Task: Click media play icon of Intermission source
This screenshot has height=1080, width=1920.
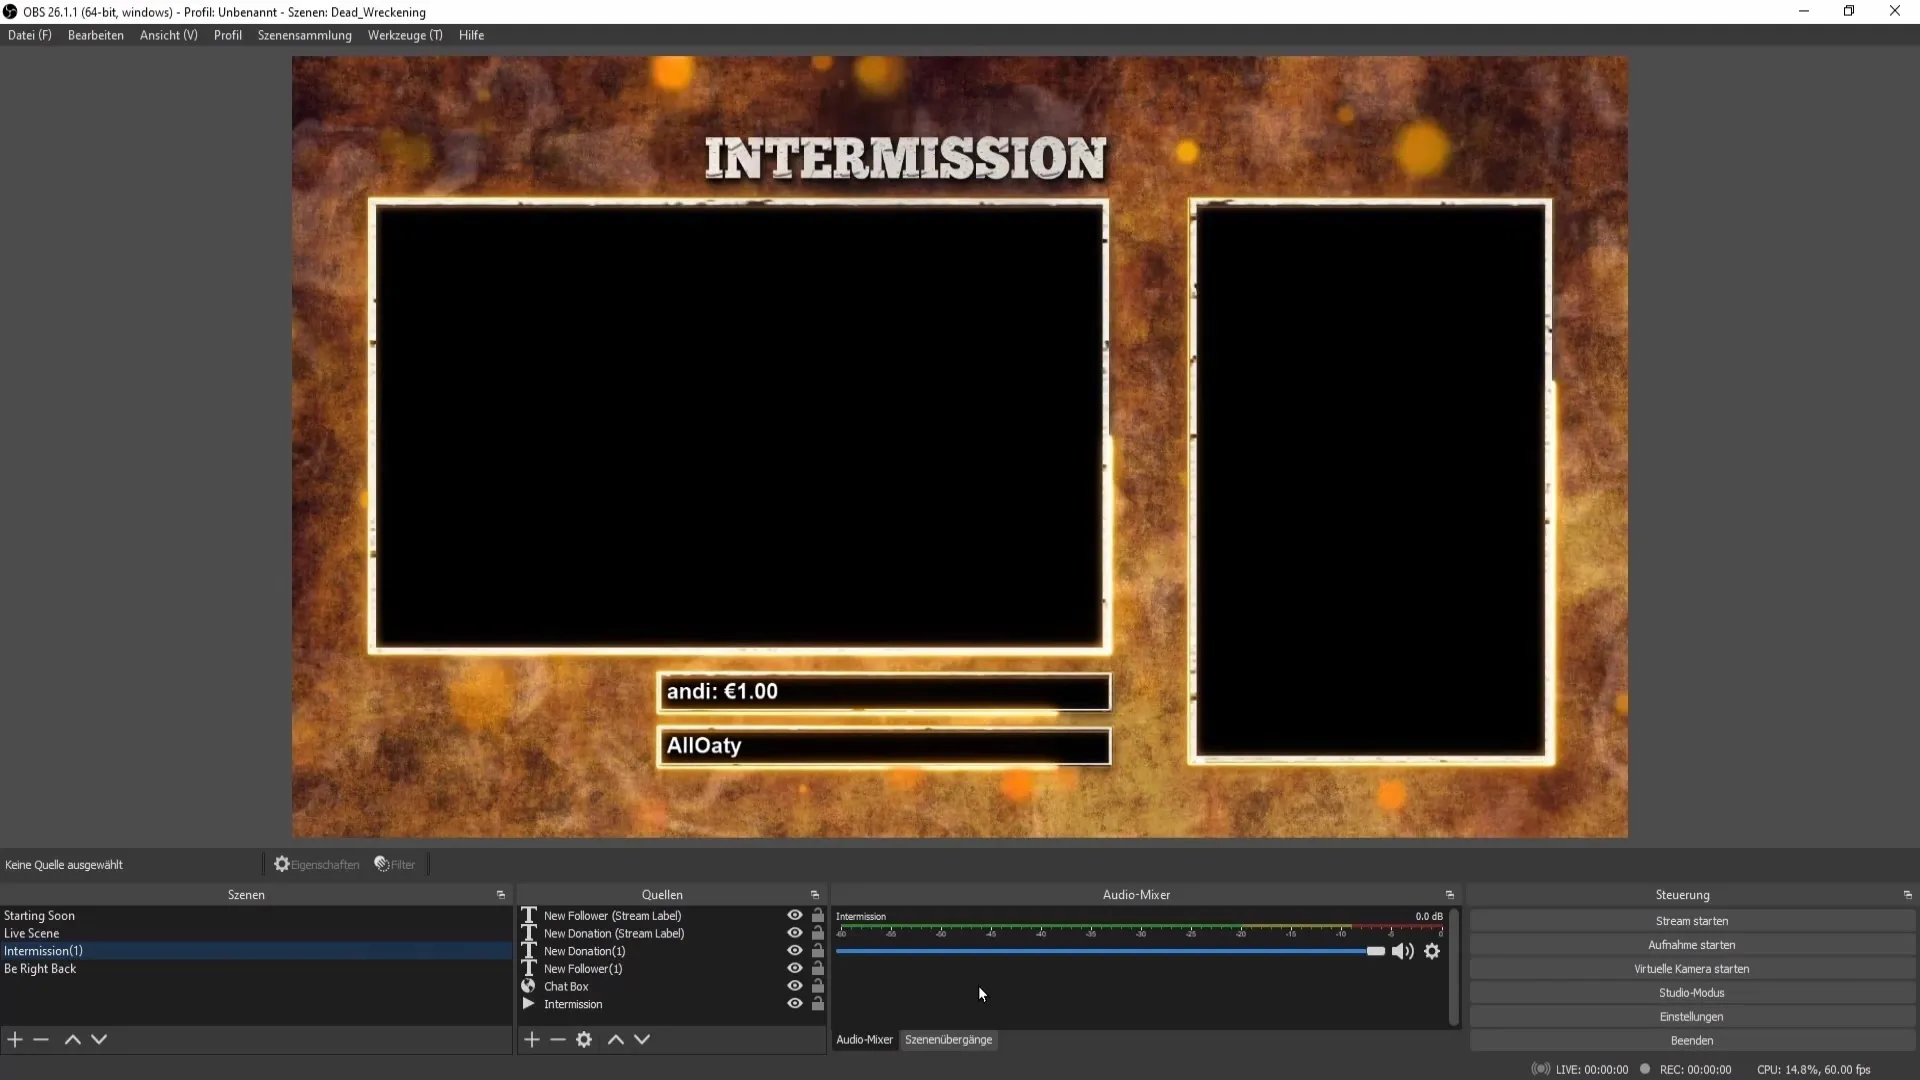Action: click(x=529, y=1004)
